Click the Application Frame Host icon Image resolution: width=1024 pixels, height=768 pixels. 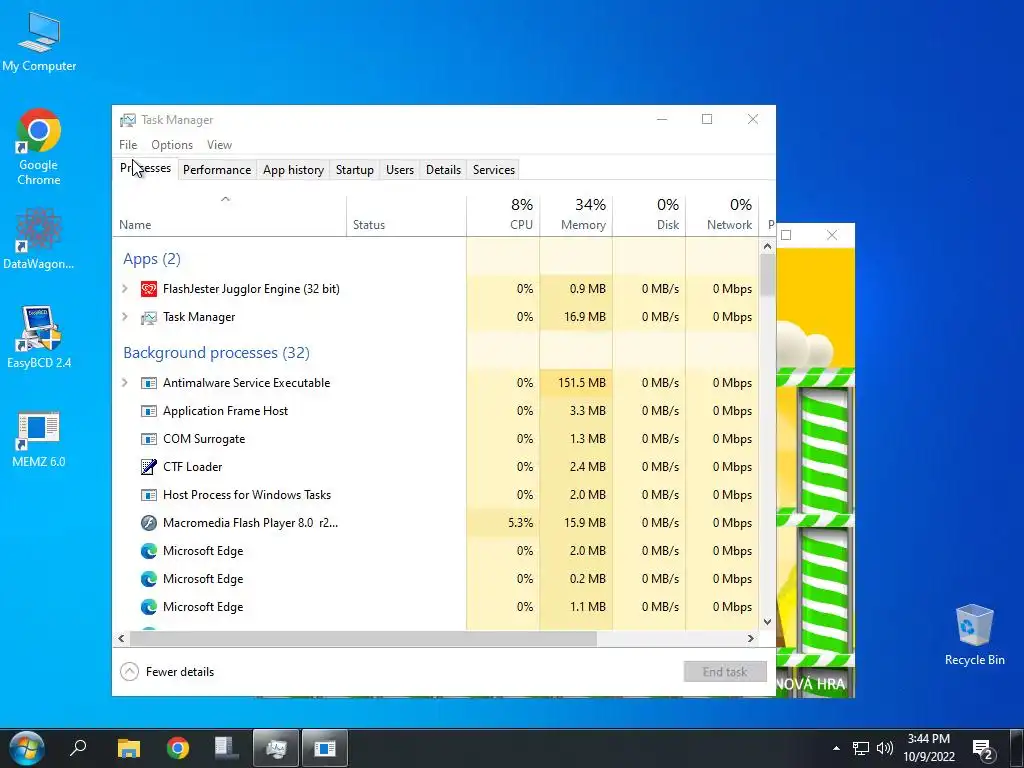(x=149, y=411)
